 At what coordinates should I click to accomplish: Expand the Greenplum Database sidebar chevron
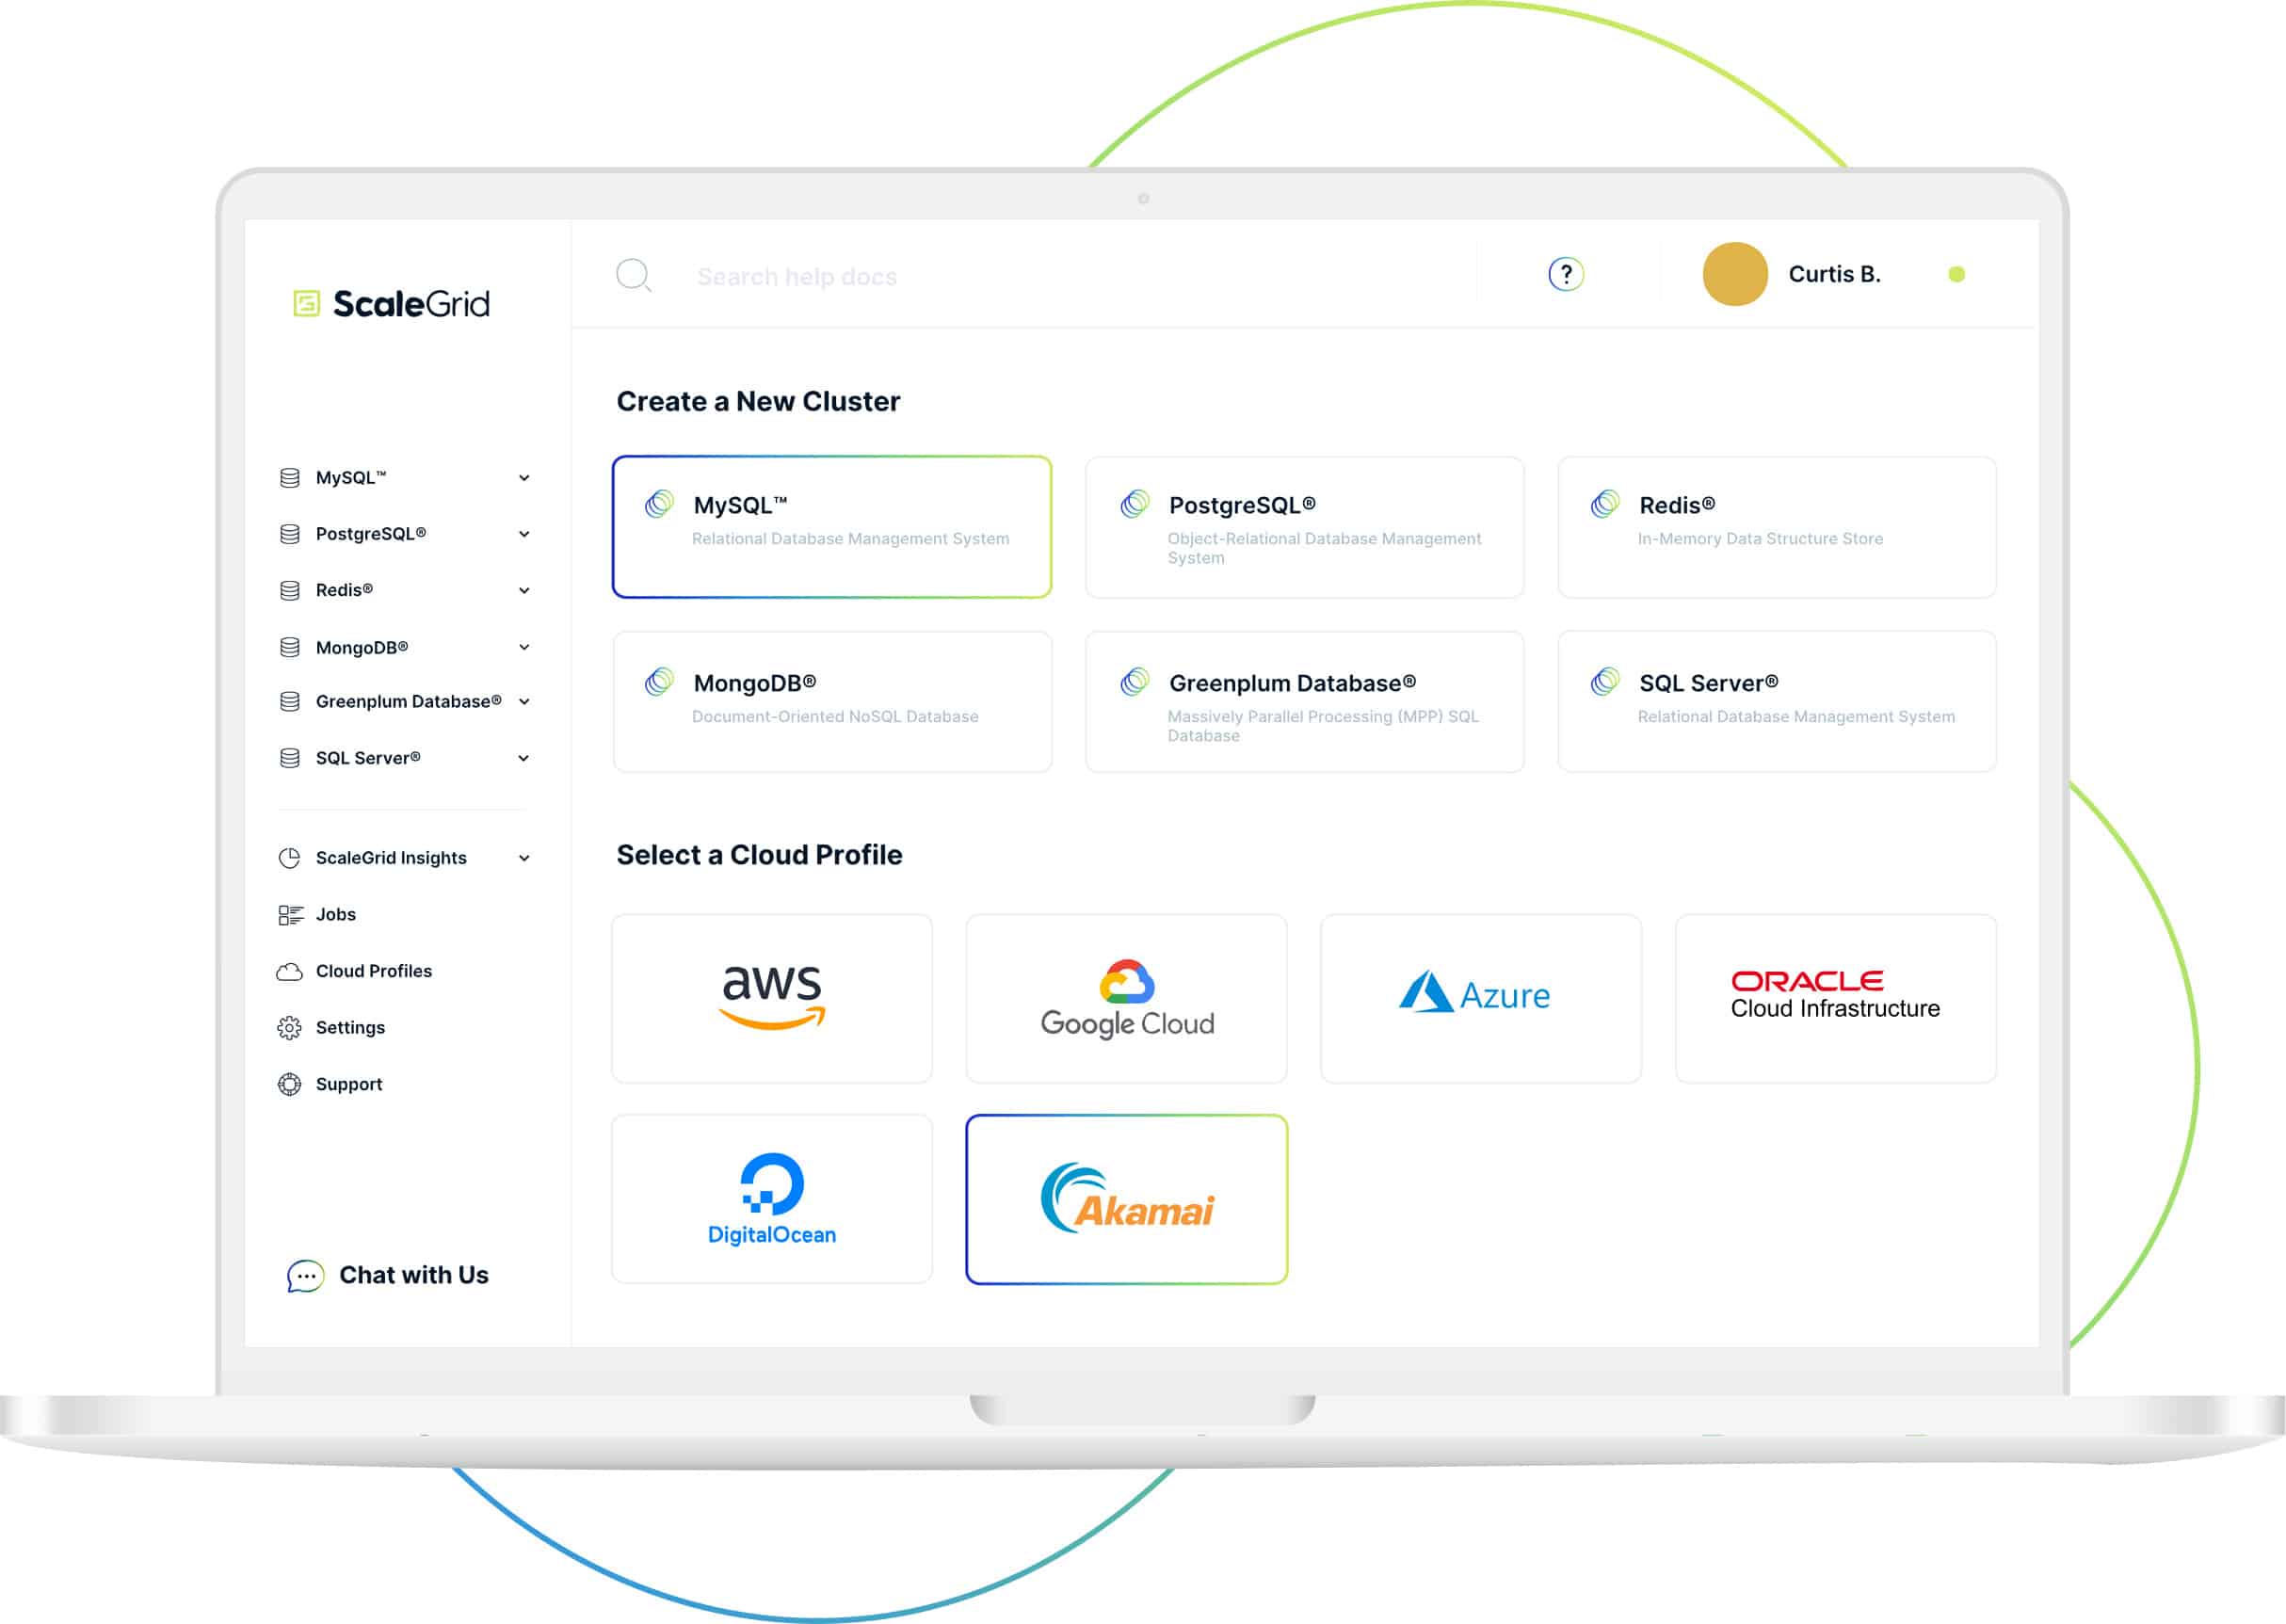click(524, 701)
